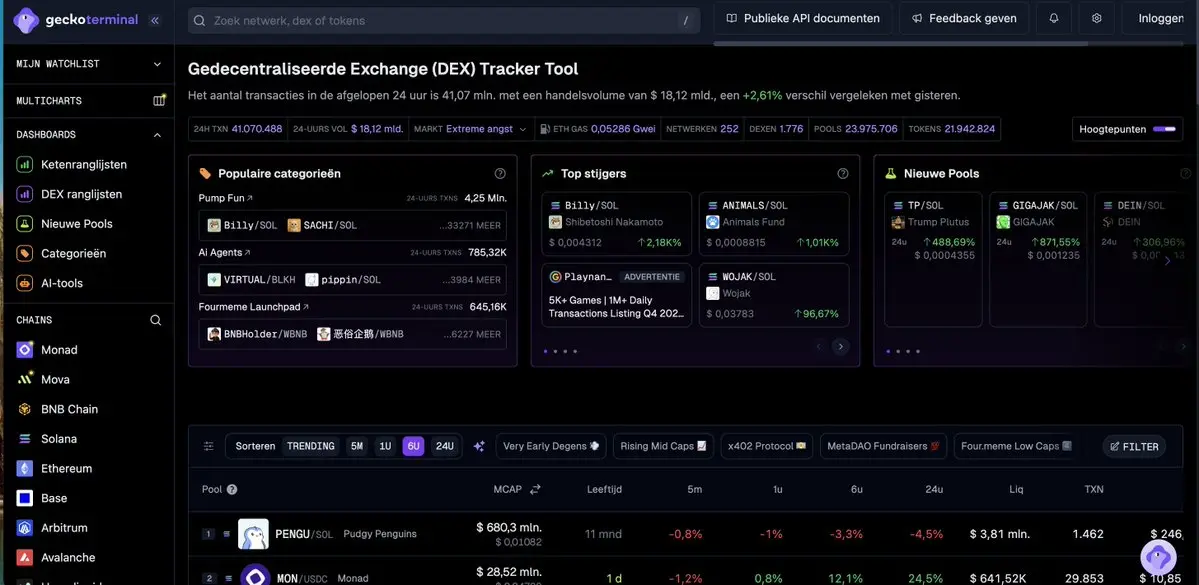
Task: Select the 6U timeframe
Action: tap(414, 446)
